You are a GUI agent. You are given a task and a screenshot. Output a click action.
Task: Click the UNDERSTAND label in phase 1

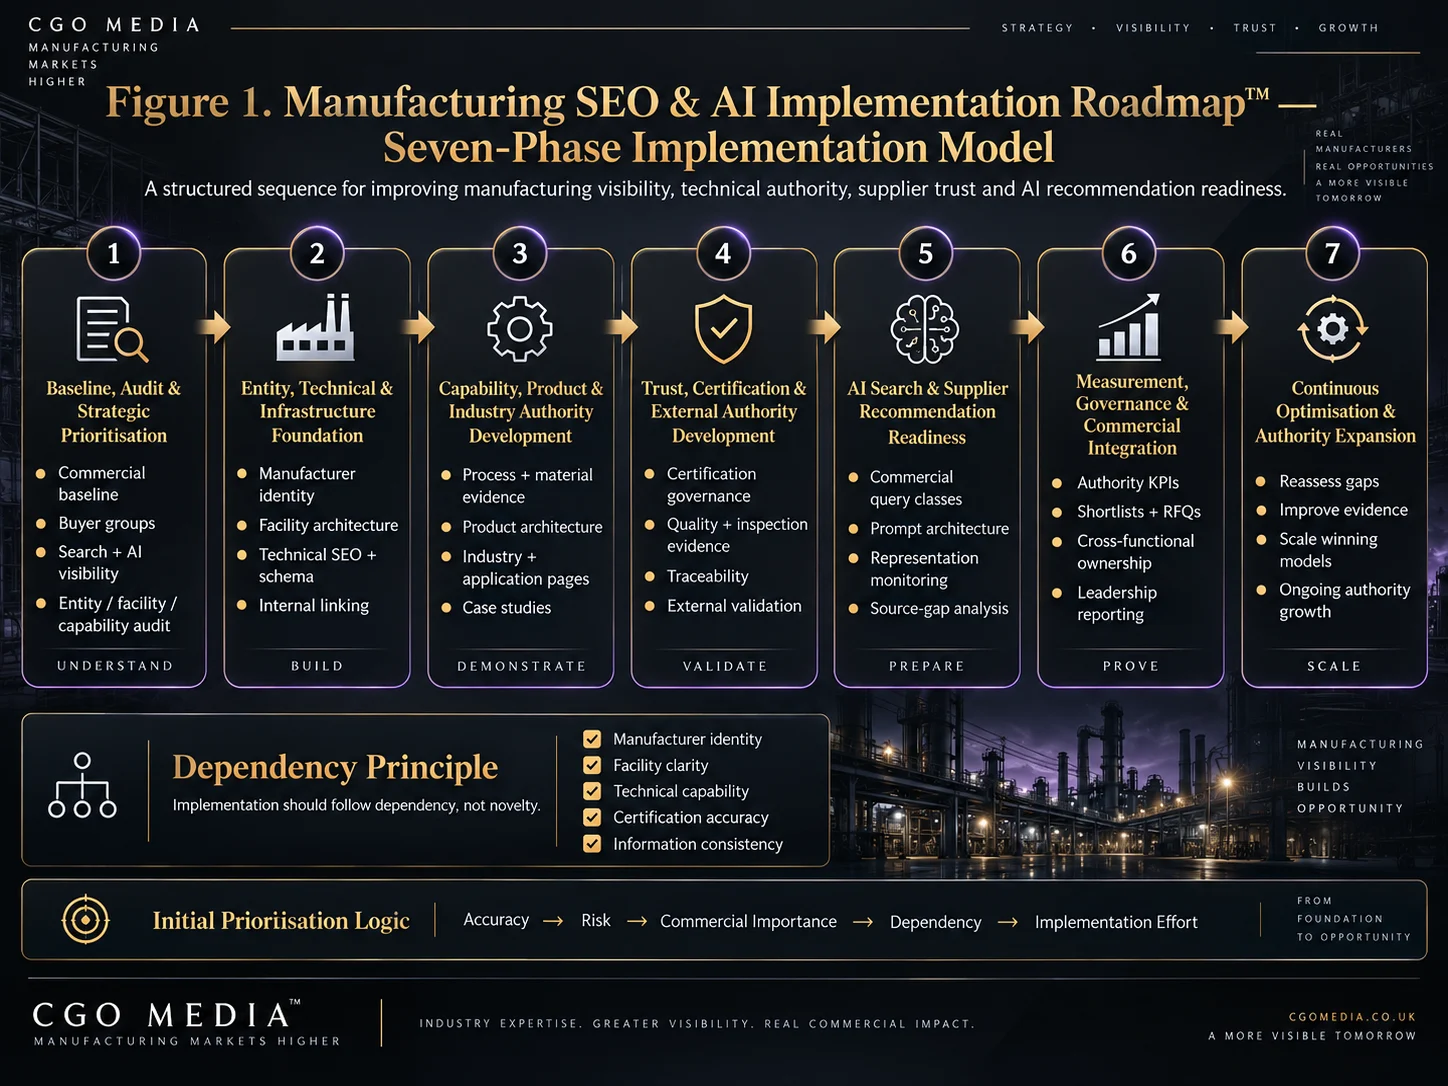pyautogui.click(x=115, y=666)
